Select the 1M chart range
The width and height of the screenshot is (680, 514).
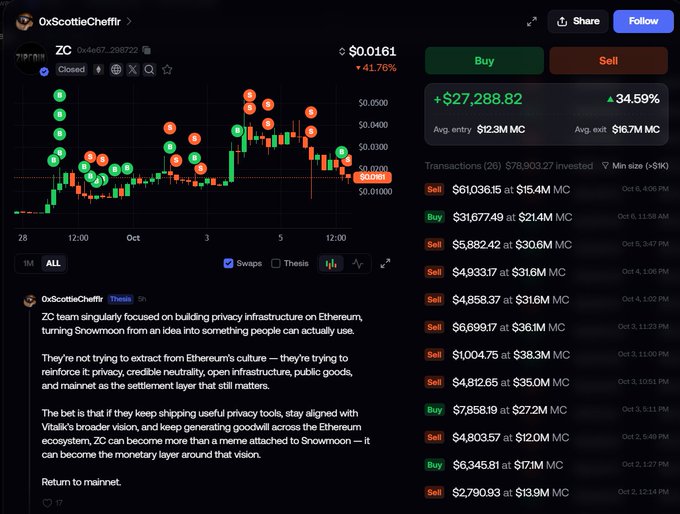coord(28,263)
